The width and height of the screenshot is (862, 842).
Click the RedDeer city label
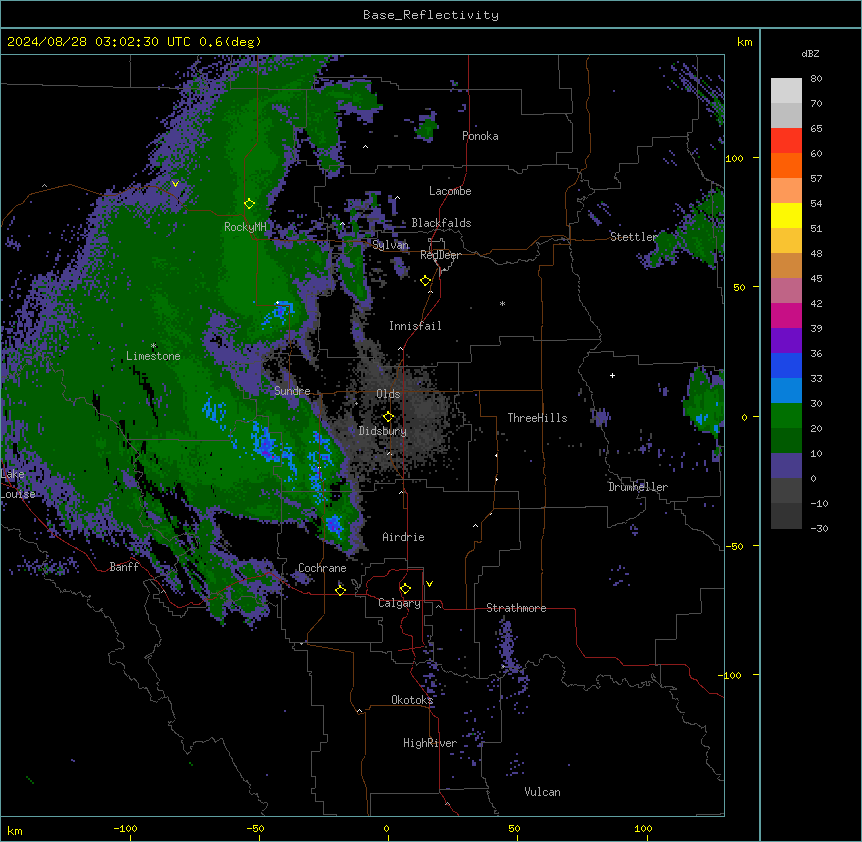(x=440, y=255)
